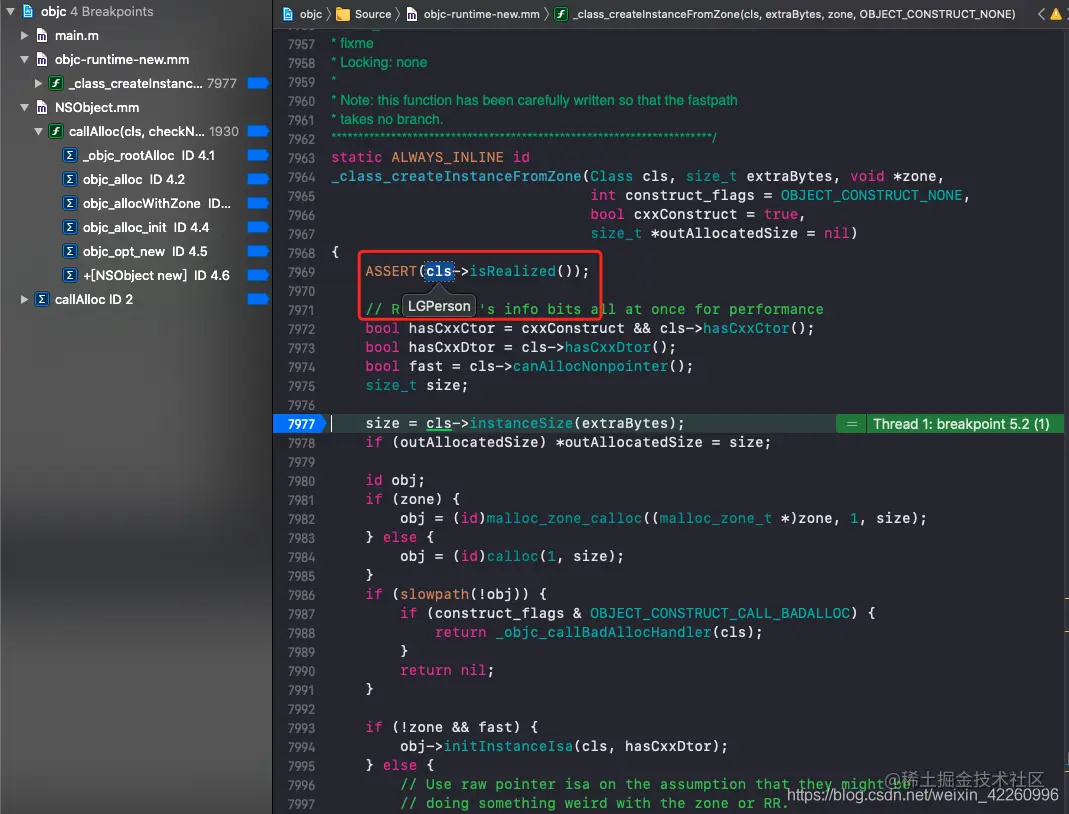Toggle the +[NSObject new] ID 4.6 breakpoint
1069x814 pixels.
(x=258, y=275)
